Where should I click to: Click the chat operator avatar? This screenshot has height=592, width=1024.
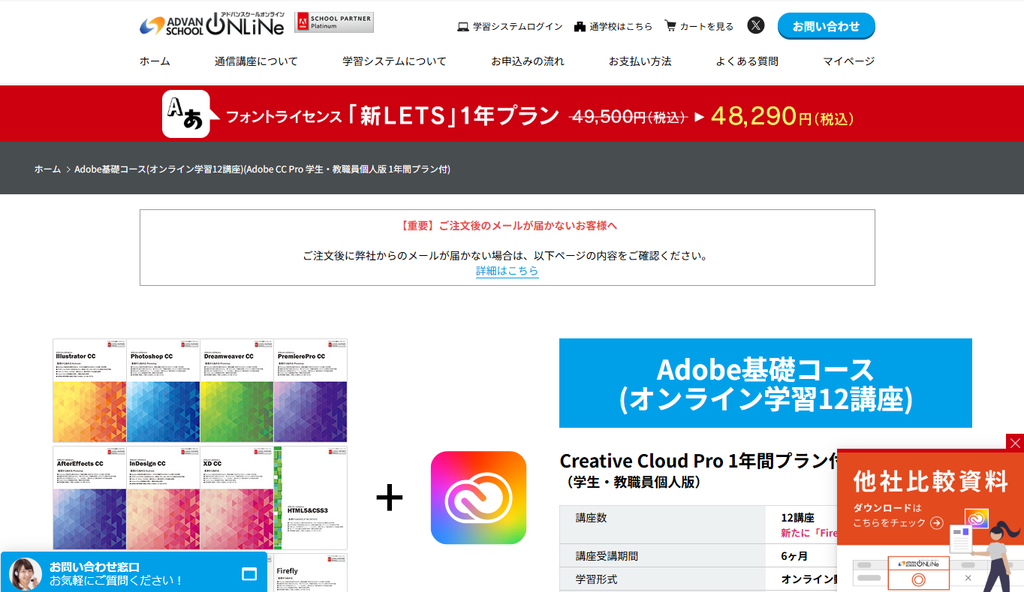click(x=25, y=574)
